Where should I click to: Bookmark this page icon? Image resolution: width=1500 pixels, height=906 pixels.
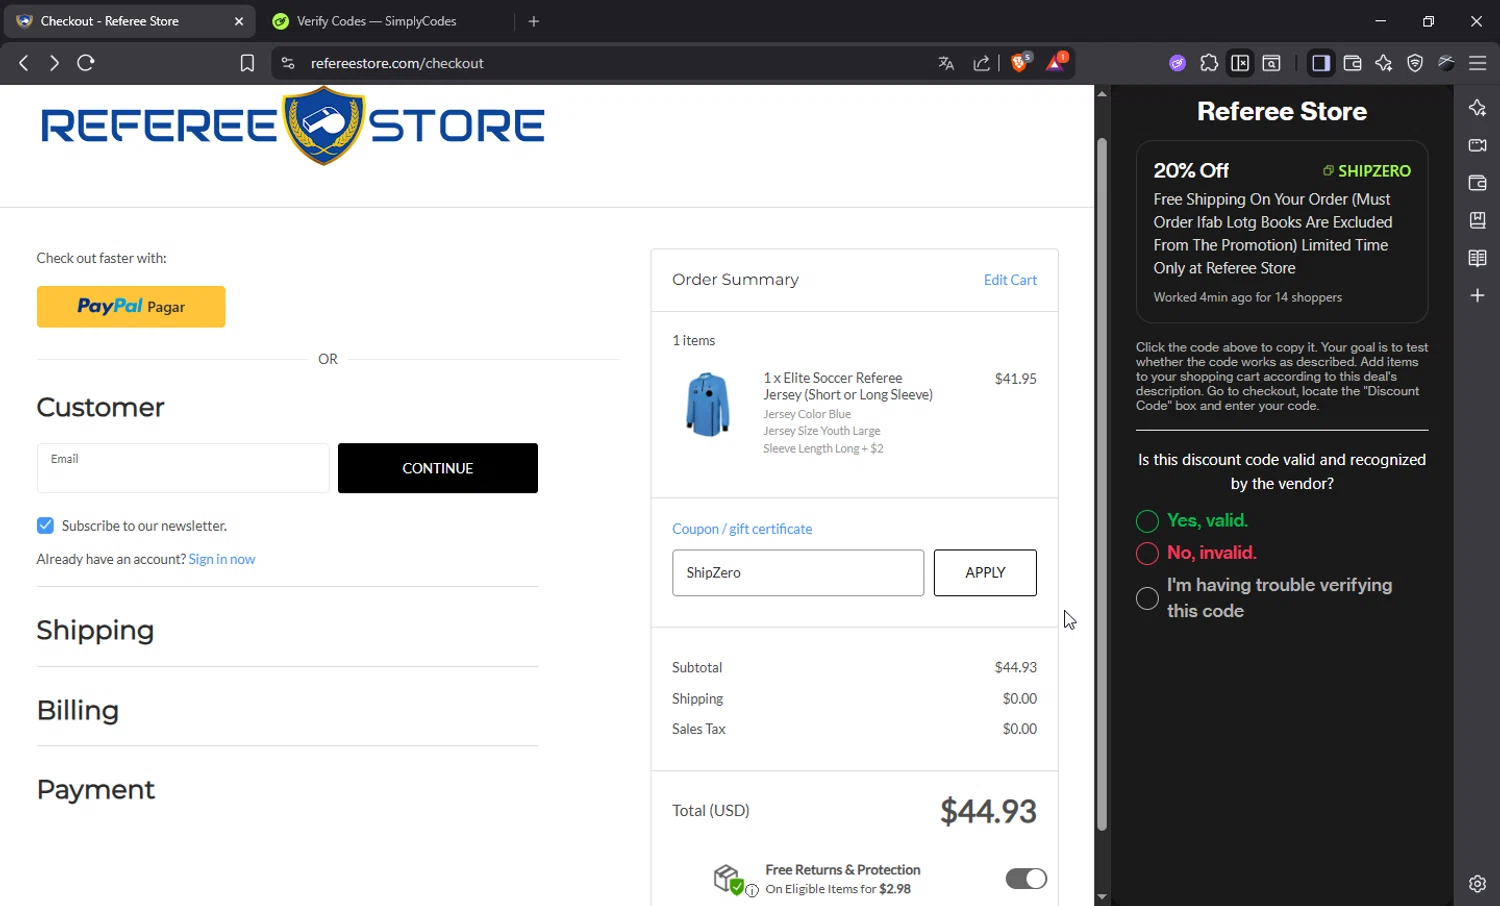[x=247, y=63]
